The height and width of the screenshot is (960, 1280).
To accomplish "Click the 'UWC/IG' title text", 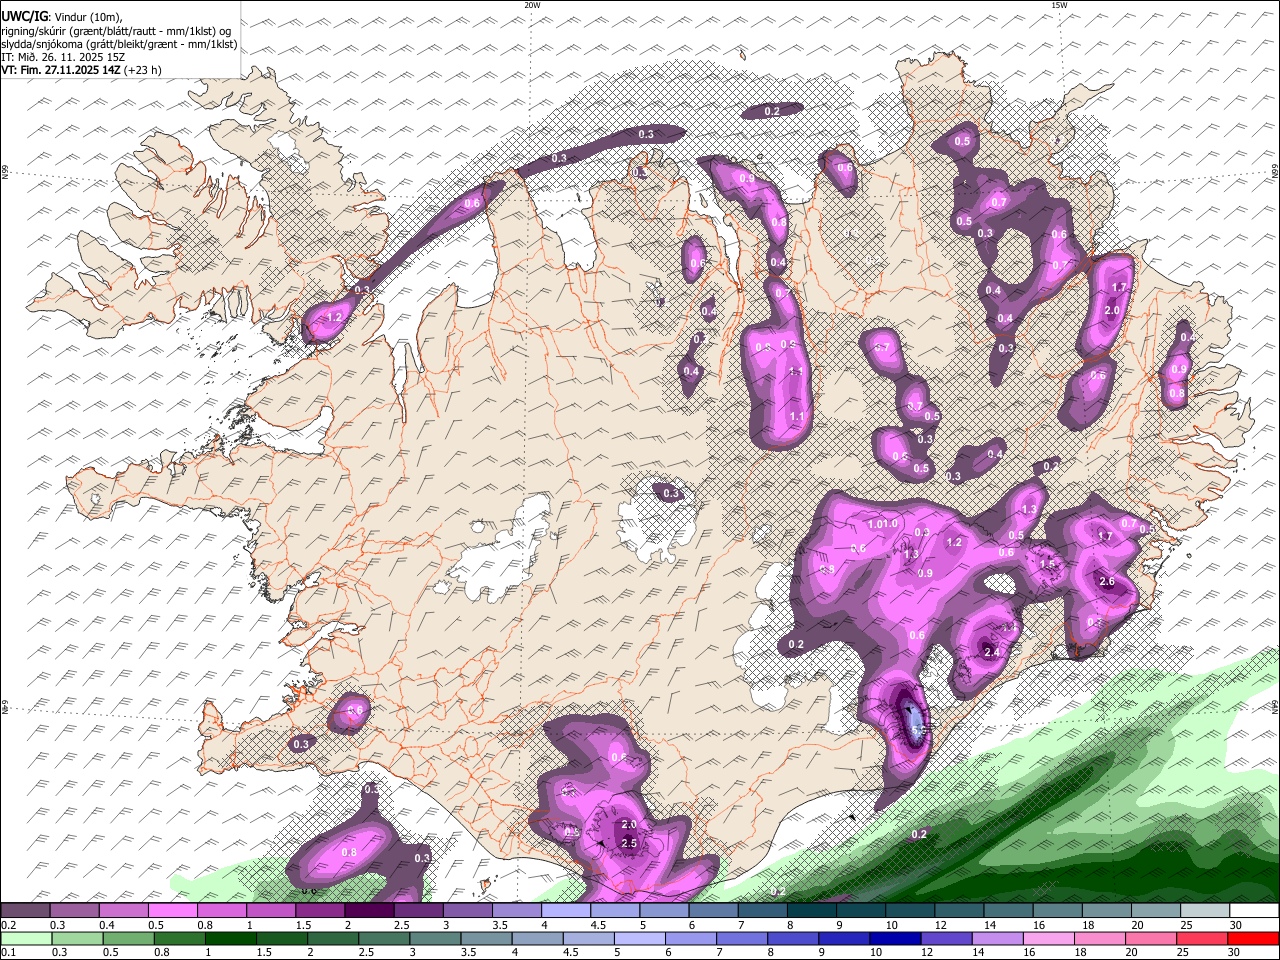I will [23, 17].
